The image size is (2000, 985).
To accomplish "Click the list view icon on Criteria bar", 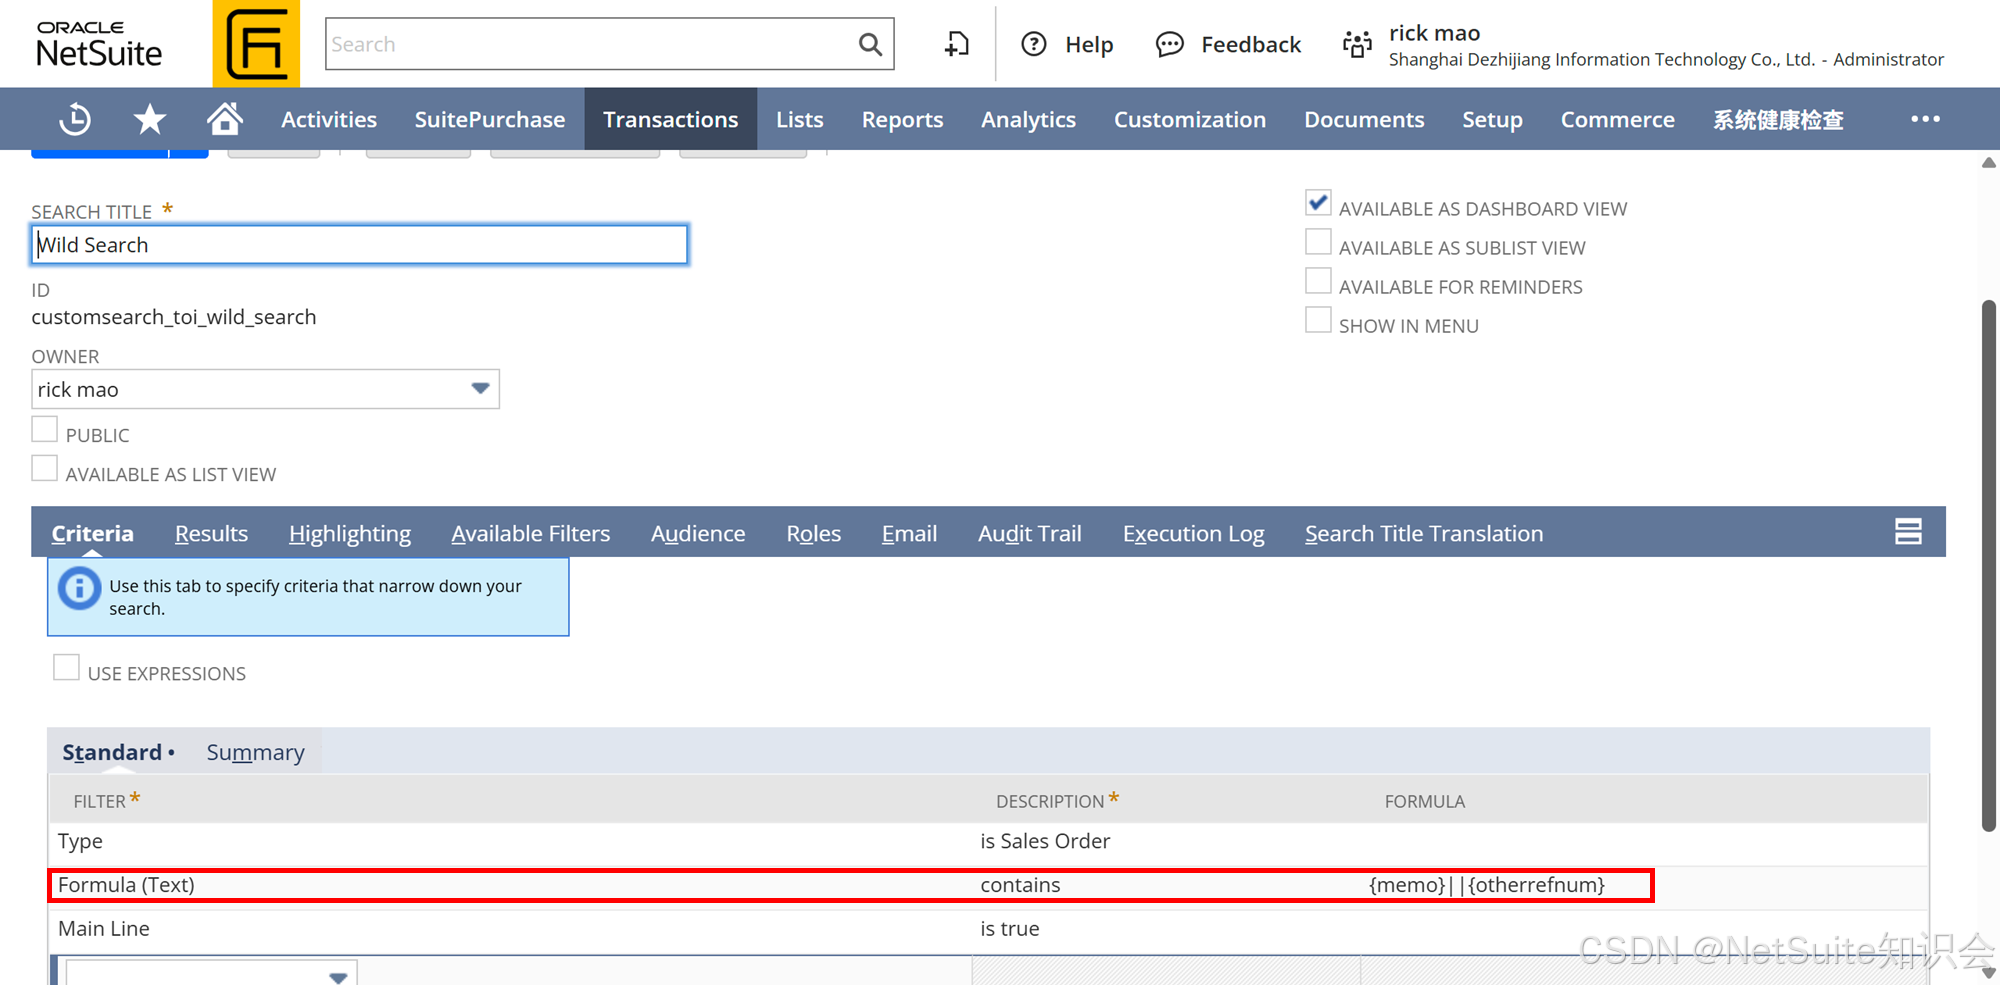I will point(1908,532).
